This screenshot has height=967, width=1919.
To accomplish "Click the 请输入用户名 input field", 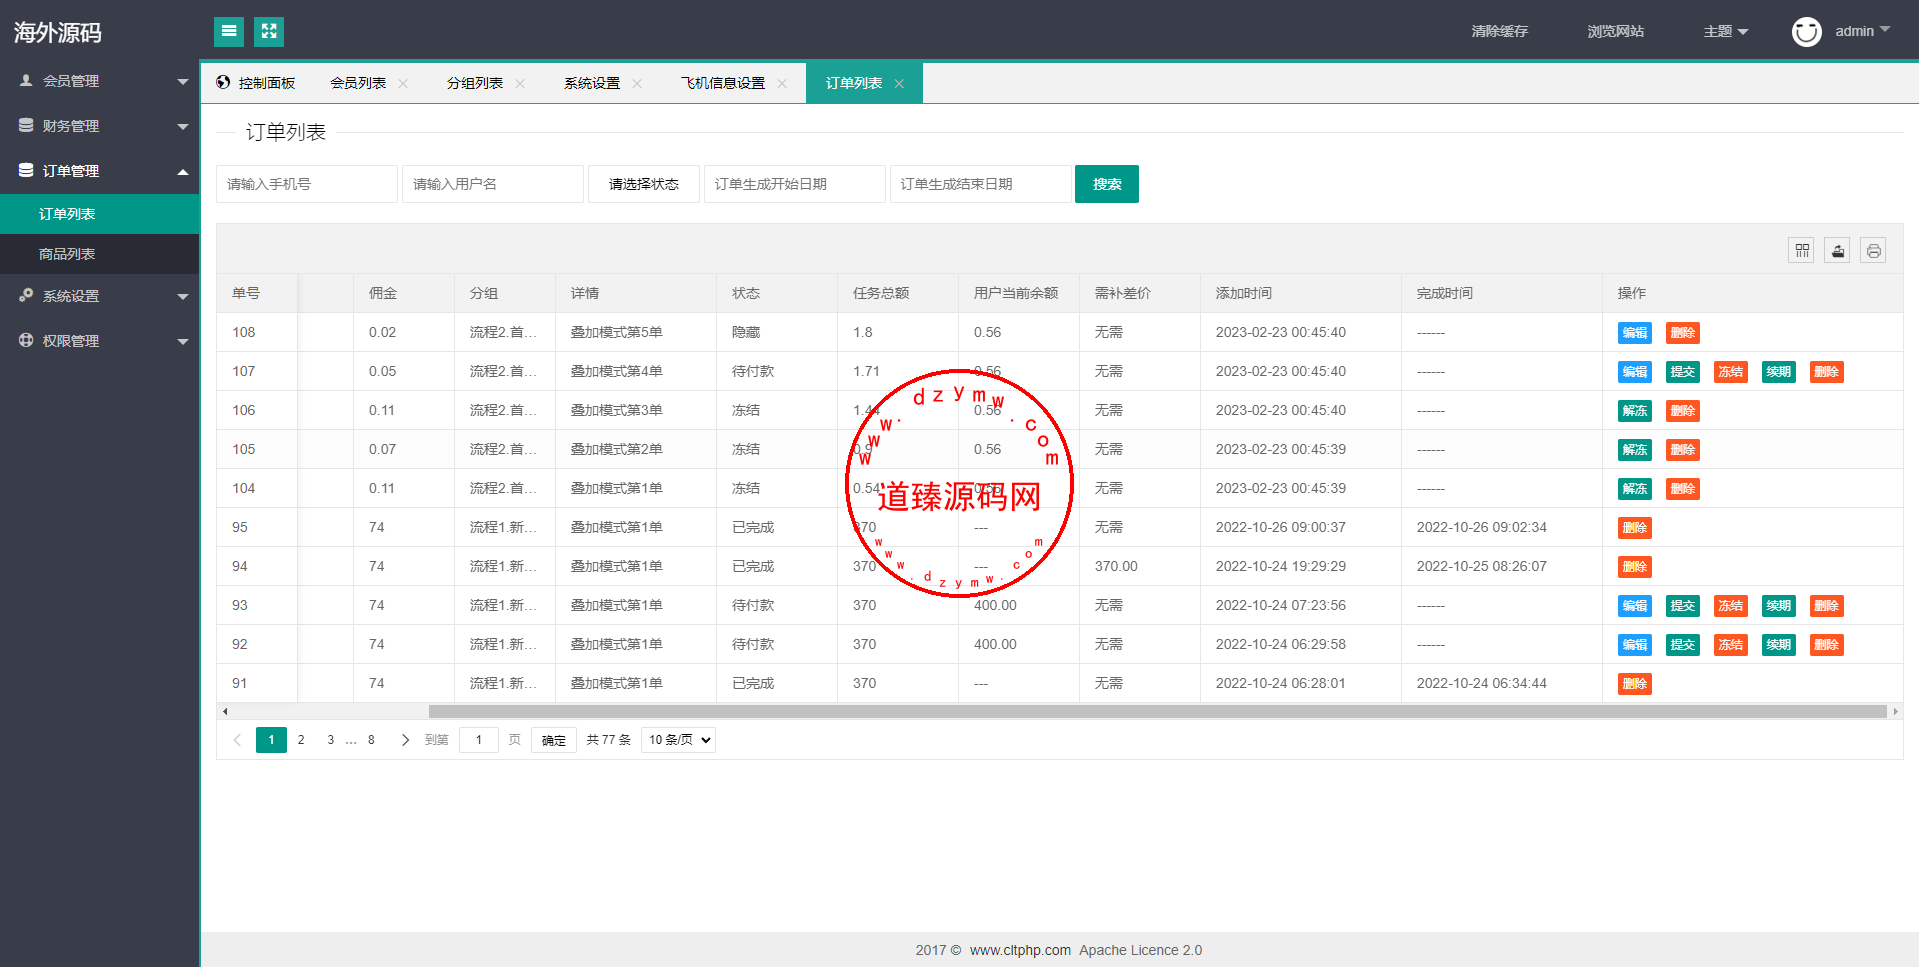I will pyautogui.click(x=493, y=184).
